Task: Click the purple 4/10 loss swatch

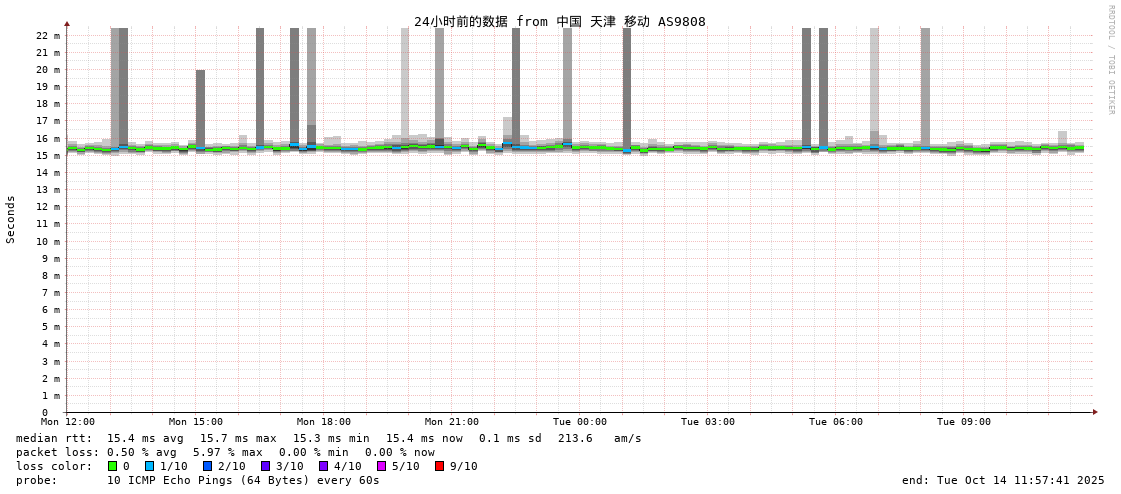Action: pos(323,466)
